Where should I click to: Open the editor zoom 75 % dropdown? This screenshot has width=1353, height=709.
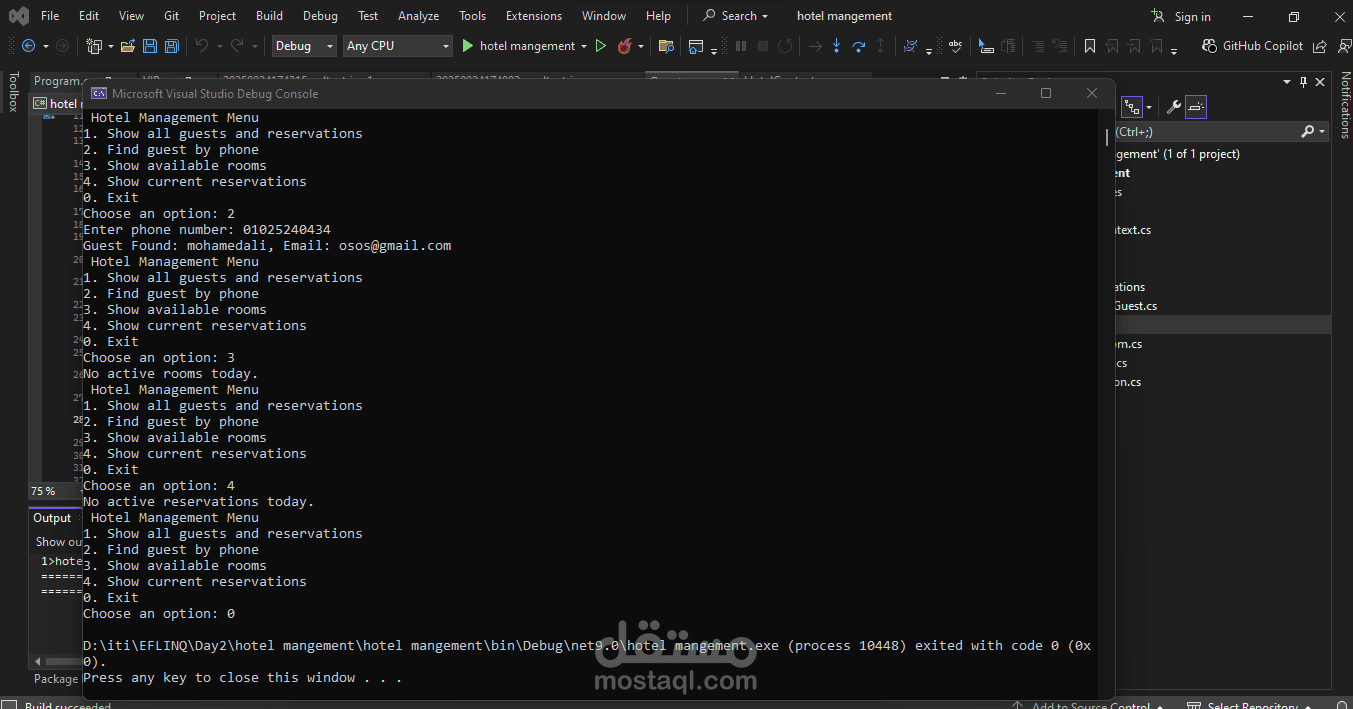coord(54,491)
